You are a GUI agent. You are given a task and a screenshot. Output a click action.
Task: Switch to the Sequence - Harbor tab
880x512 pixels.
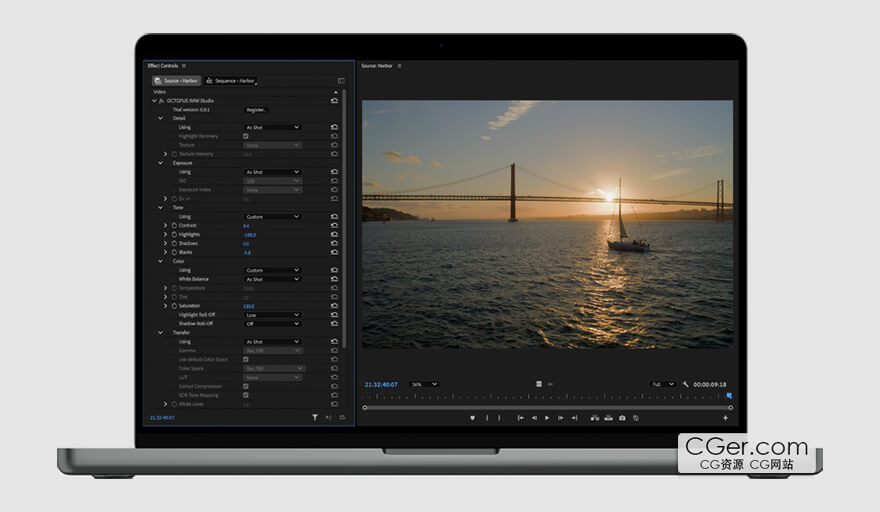(x=231, y=81)
